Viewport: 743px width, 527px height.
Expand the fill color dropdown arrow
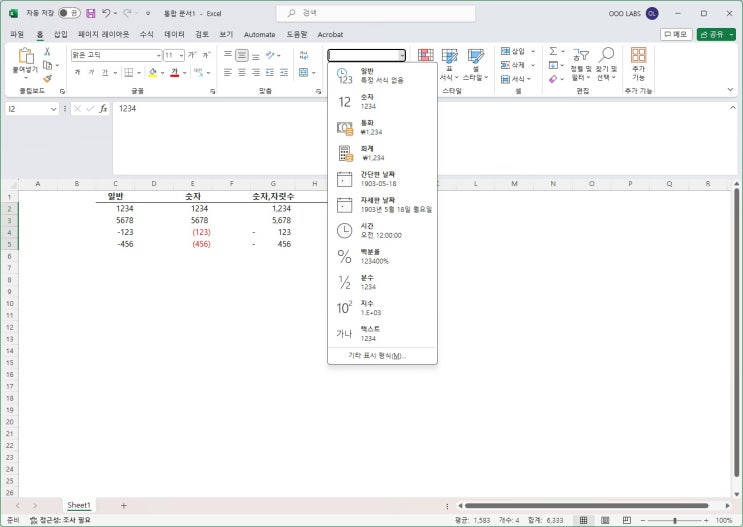tap(163, 73)
